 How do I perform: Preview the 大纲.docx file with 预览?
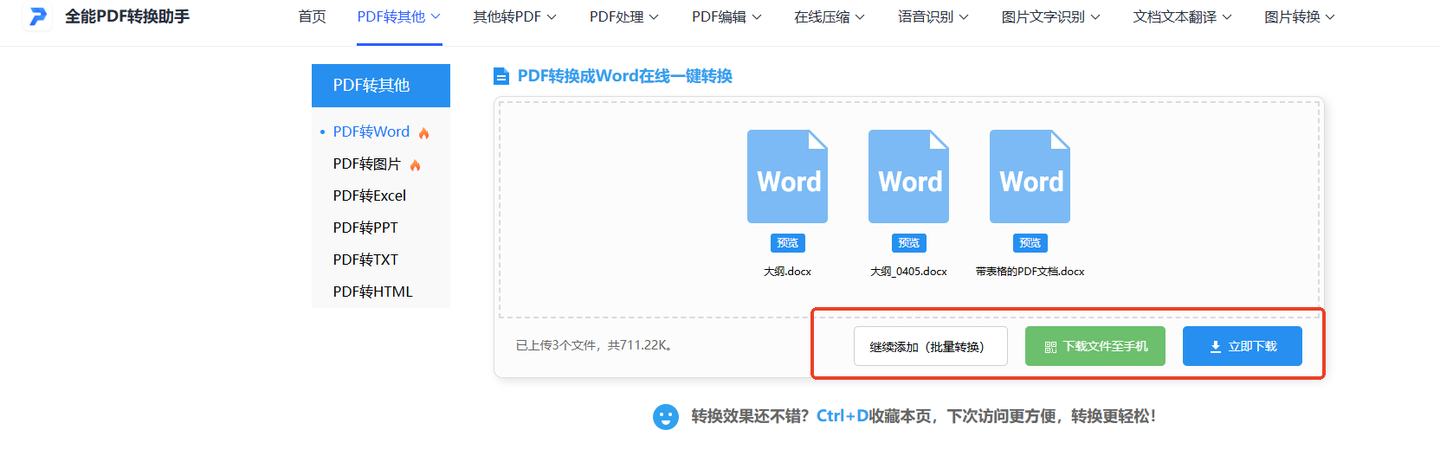coord(787,243)
